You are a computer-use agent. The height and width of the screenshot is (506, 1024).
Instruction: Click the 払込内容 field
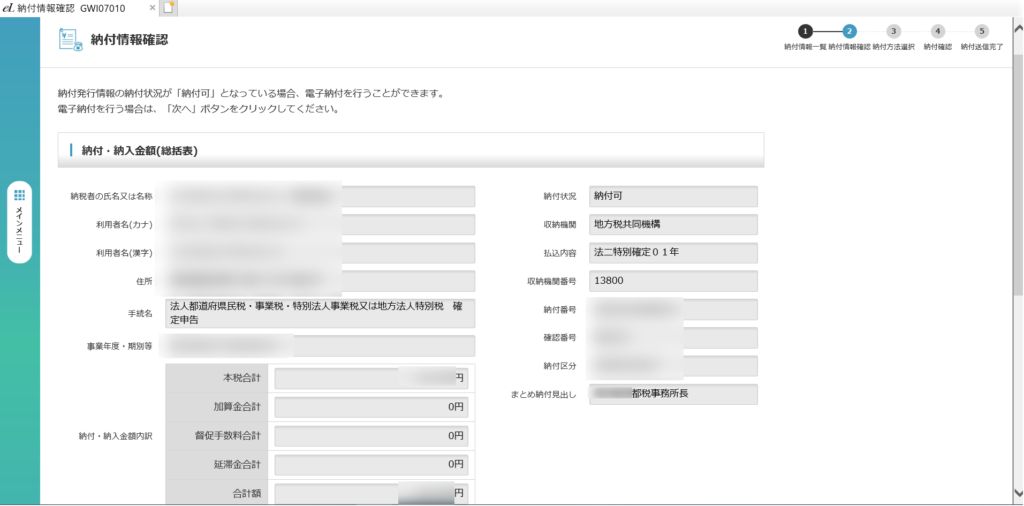point(673,252)
